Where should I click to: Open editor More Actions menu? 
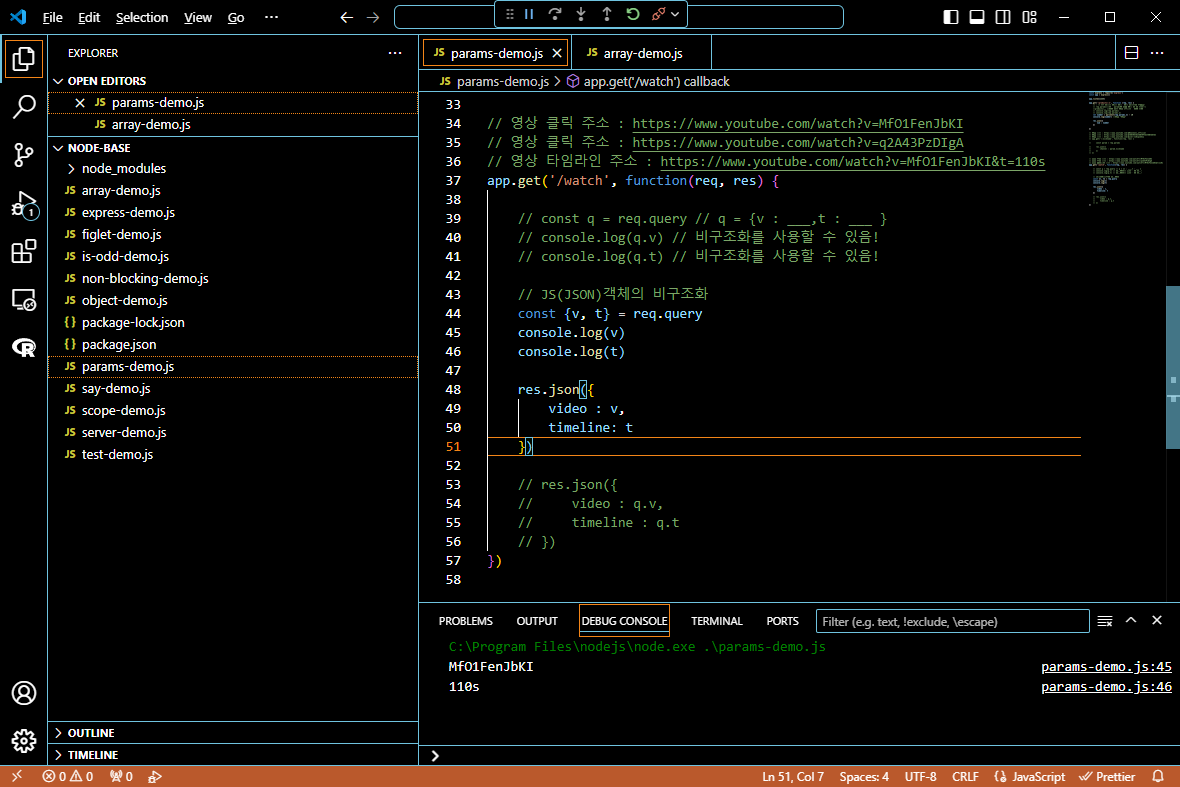pos(1157,53)
